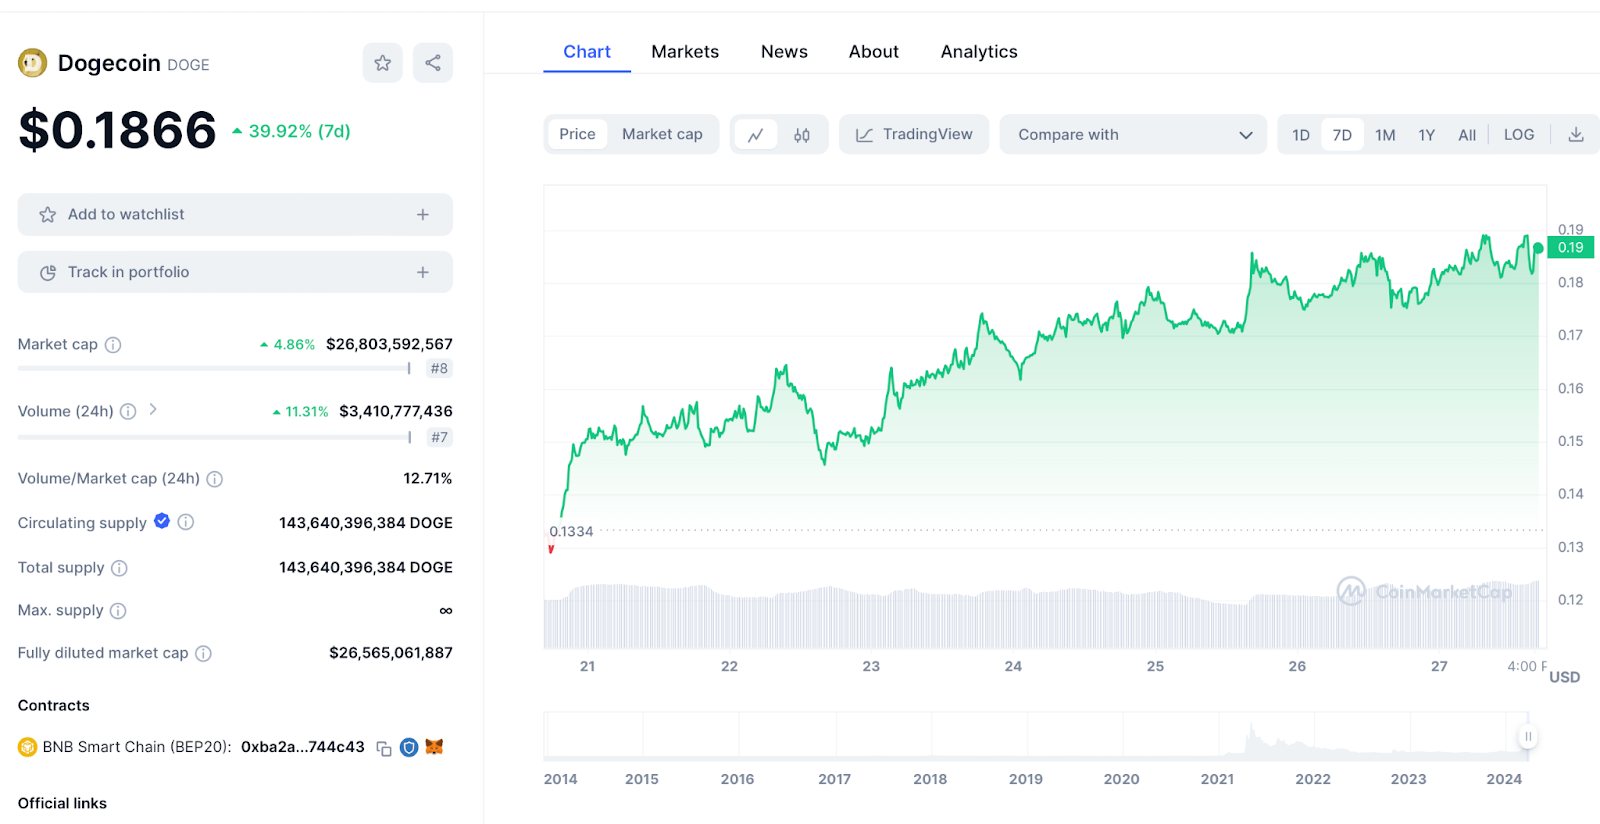Select the 7D time range
Screen dimensions: 1600x824
(1342, 135)
